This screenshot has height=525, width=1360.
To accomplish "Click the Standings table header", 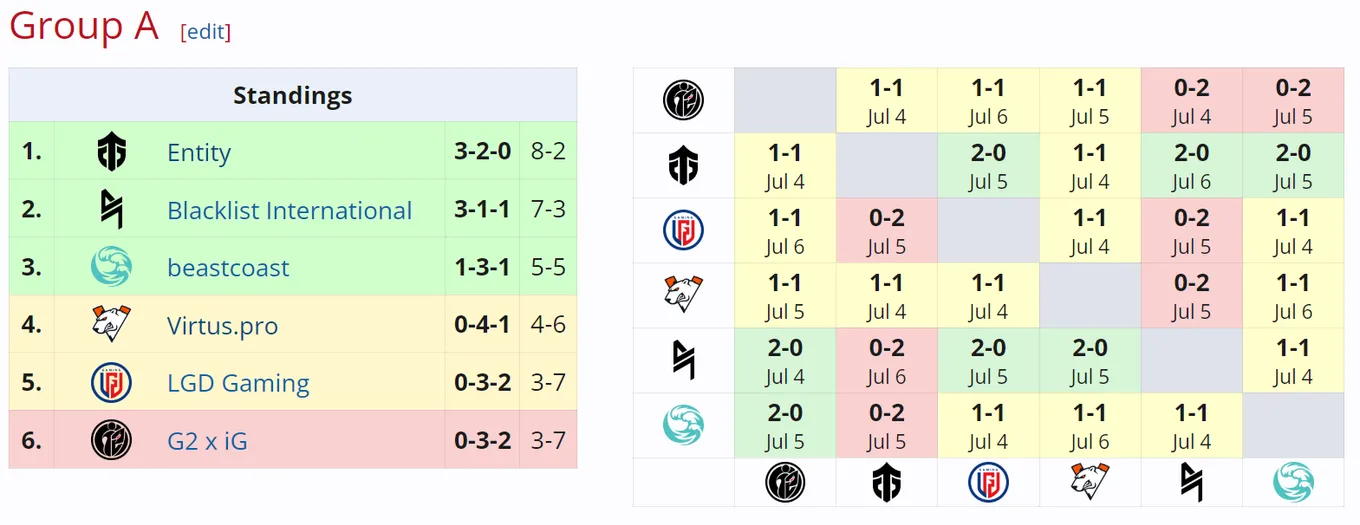I will (293, 95).
